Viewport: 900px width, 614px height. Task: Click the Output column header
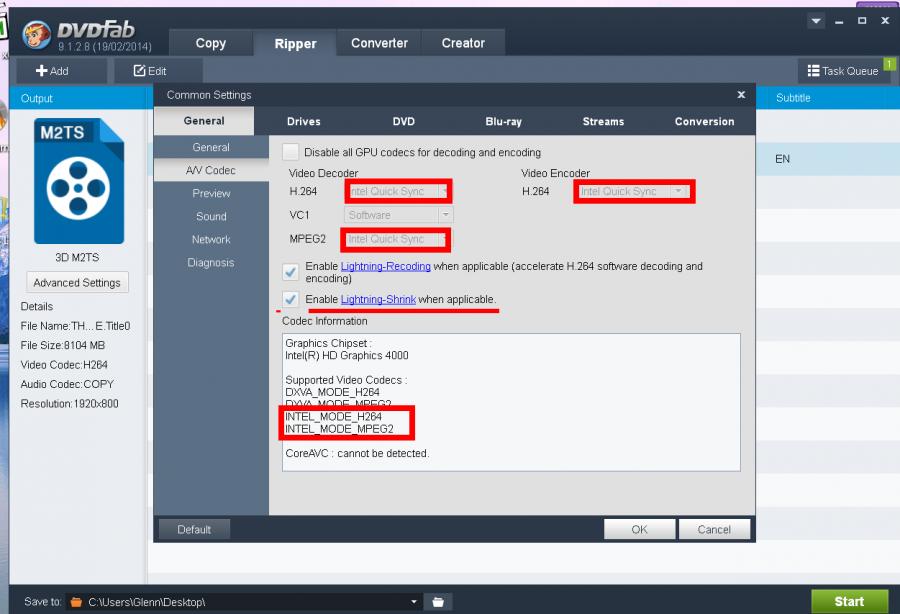[x=80, y=98]
